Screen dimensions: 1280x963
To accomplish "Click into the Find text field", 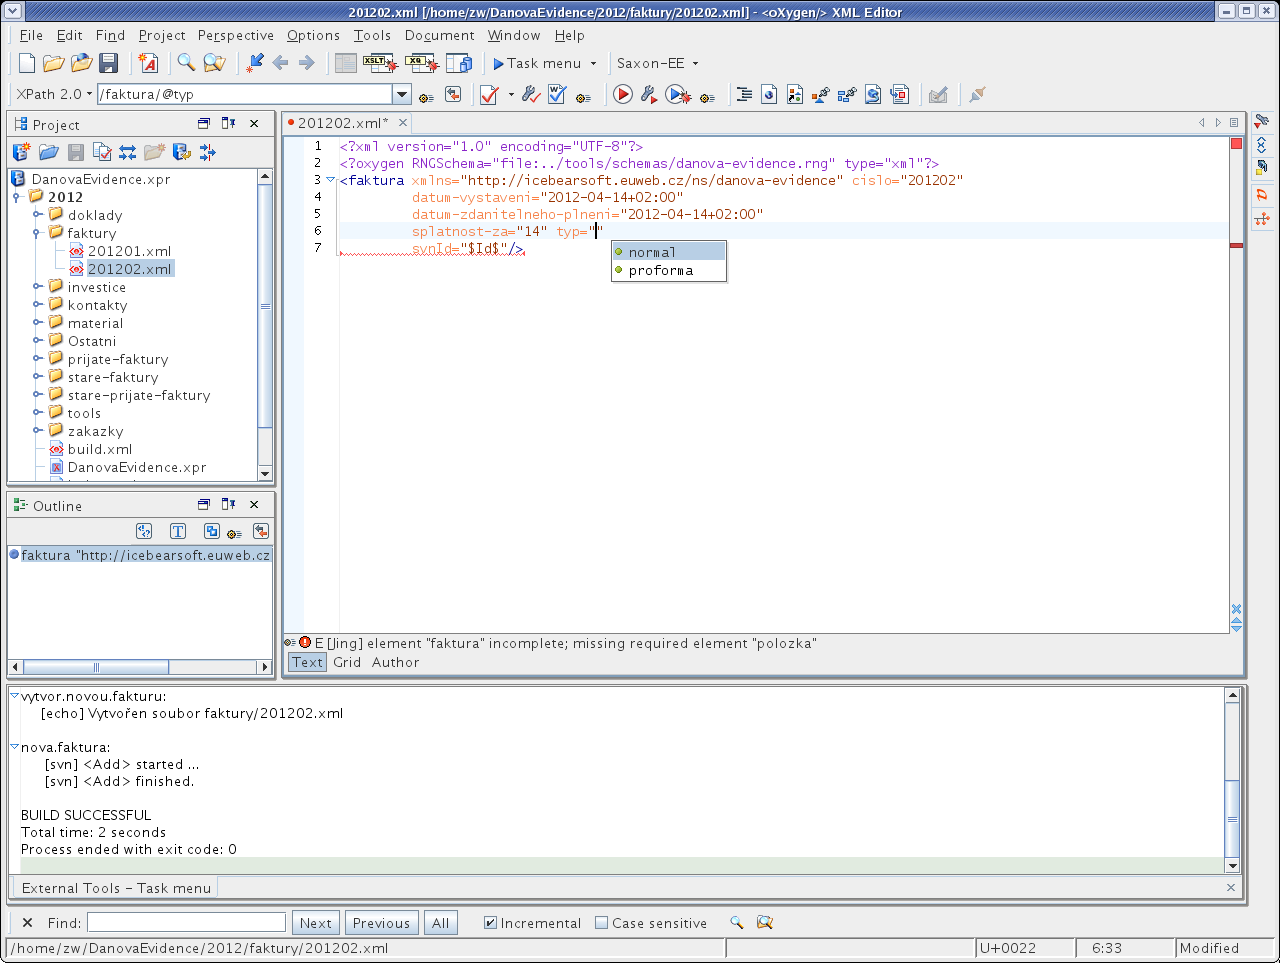I will click(186, 922).
